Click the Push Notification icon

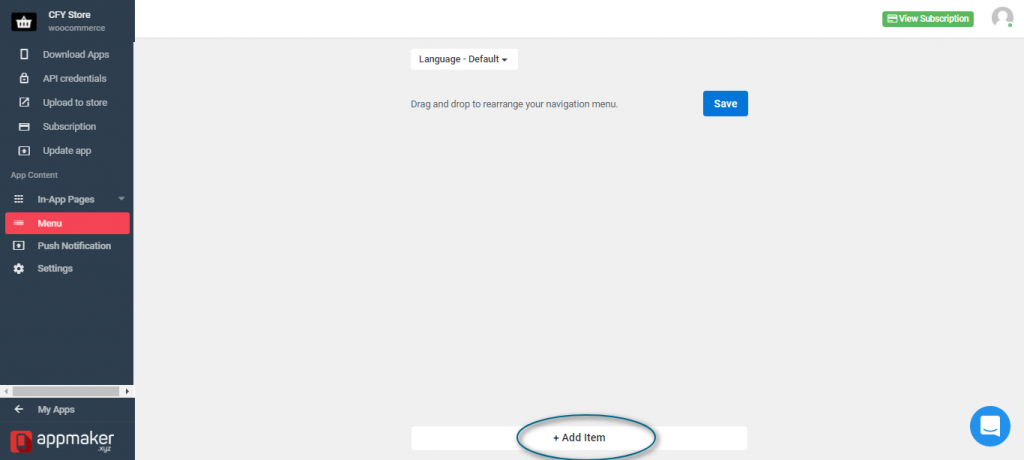coord(19,246)
